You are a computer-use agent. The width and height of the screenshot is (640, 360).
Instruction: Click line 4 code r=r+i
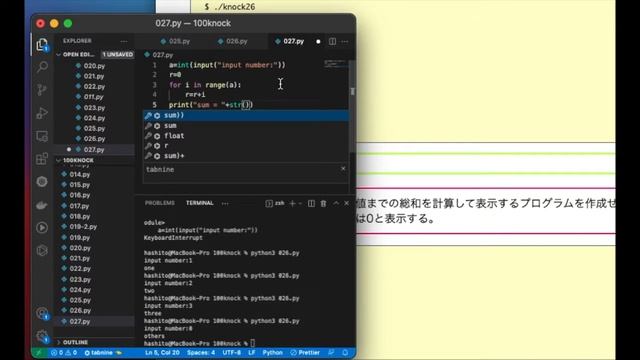click(x=195, y=95)
